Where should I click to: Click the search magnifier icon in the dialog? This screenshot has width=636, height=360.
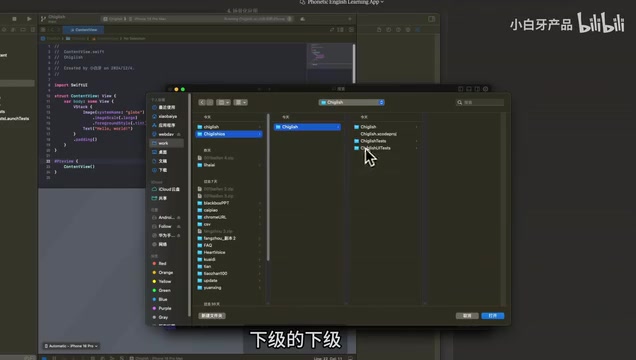point(460,103)
